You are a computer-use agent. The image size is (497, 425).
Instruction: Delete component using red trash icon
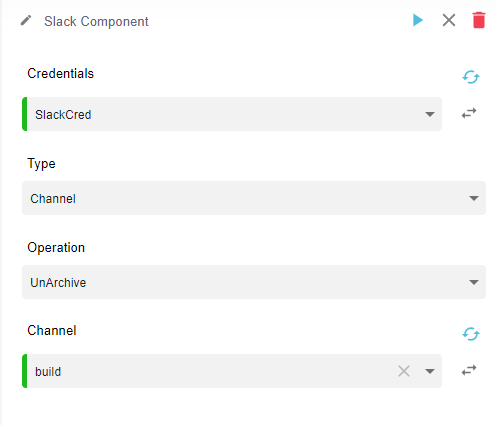479,20
